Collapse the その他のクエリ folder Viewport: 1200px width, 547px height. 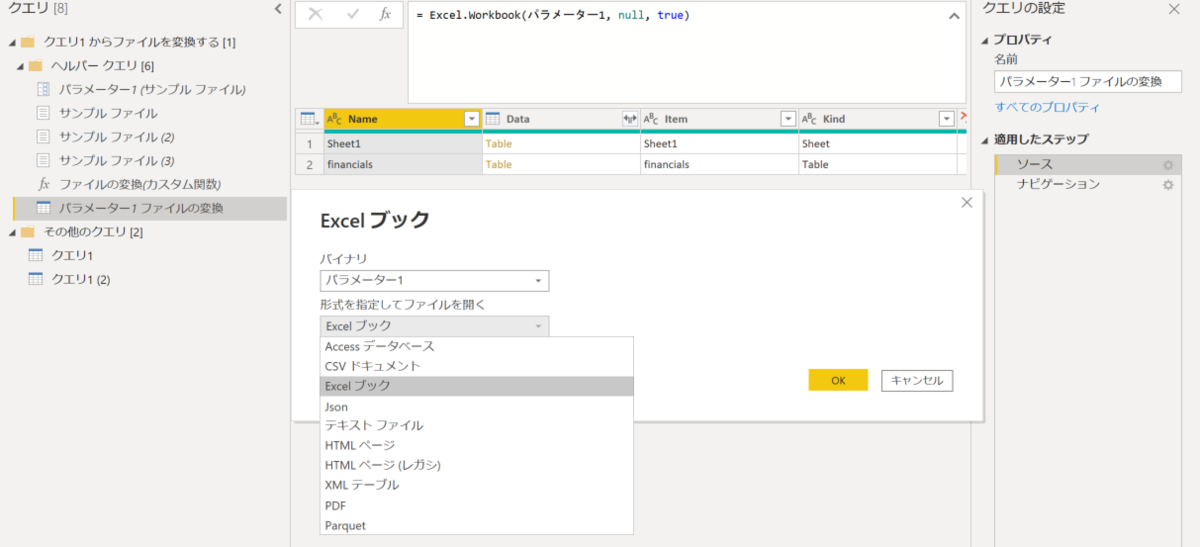point(11,232)
